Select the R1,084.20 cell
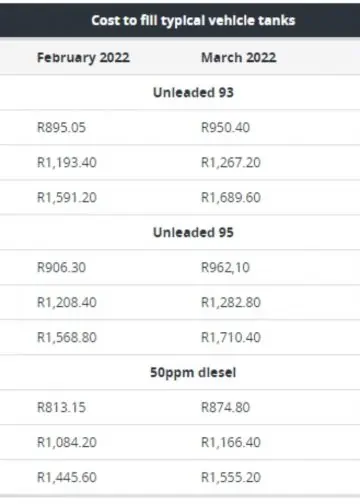 pos(67,442)
